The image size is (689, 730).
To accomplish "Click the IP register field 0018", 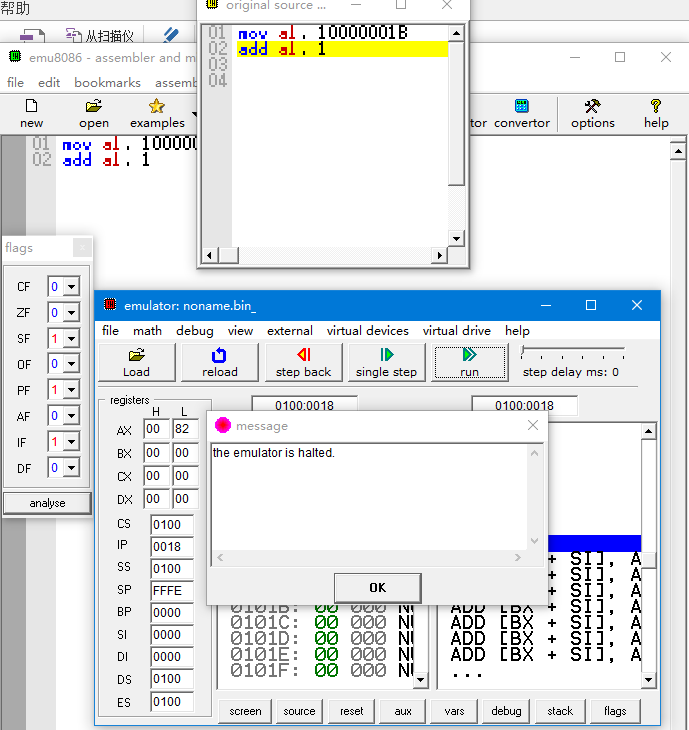I will click(x=172, y=547).
